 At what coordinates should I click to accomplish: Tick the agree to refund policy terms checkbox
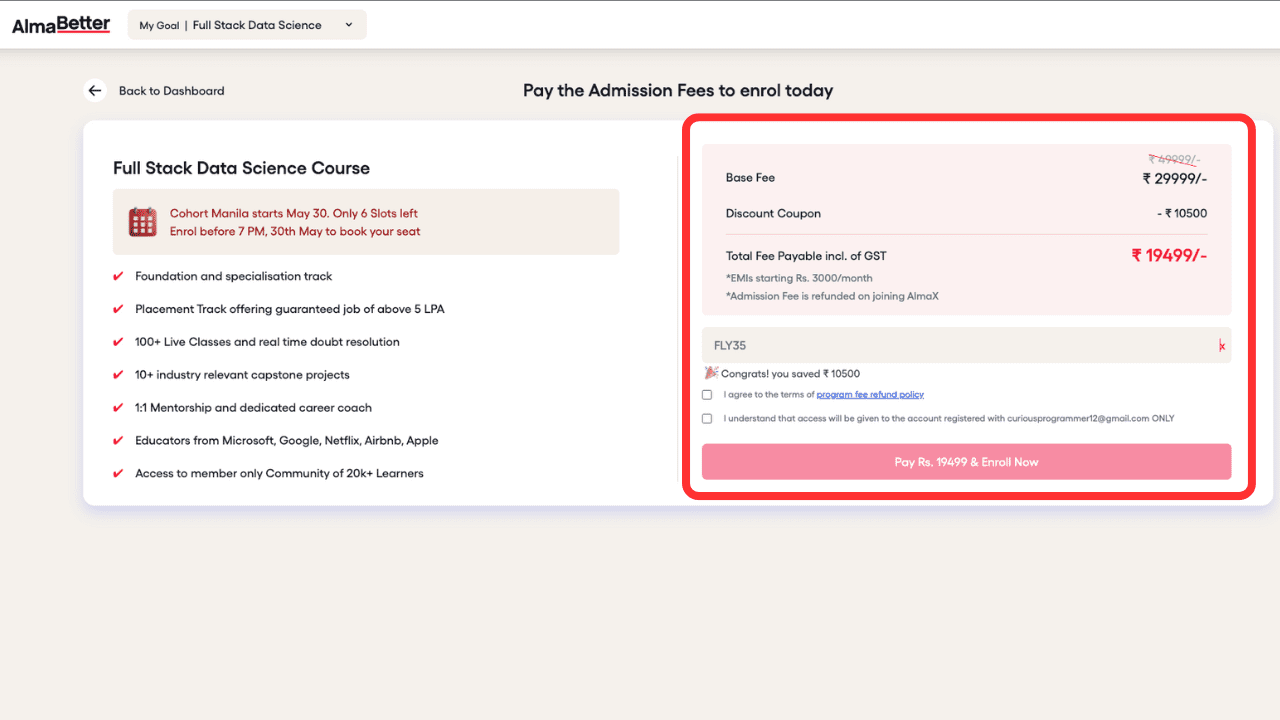click(x=707, y=395)
